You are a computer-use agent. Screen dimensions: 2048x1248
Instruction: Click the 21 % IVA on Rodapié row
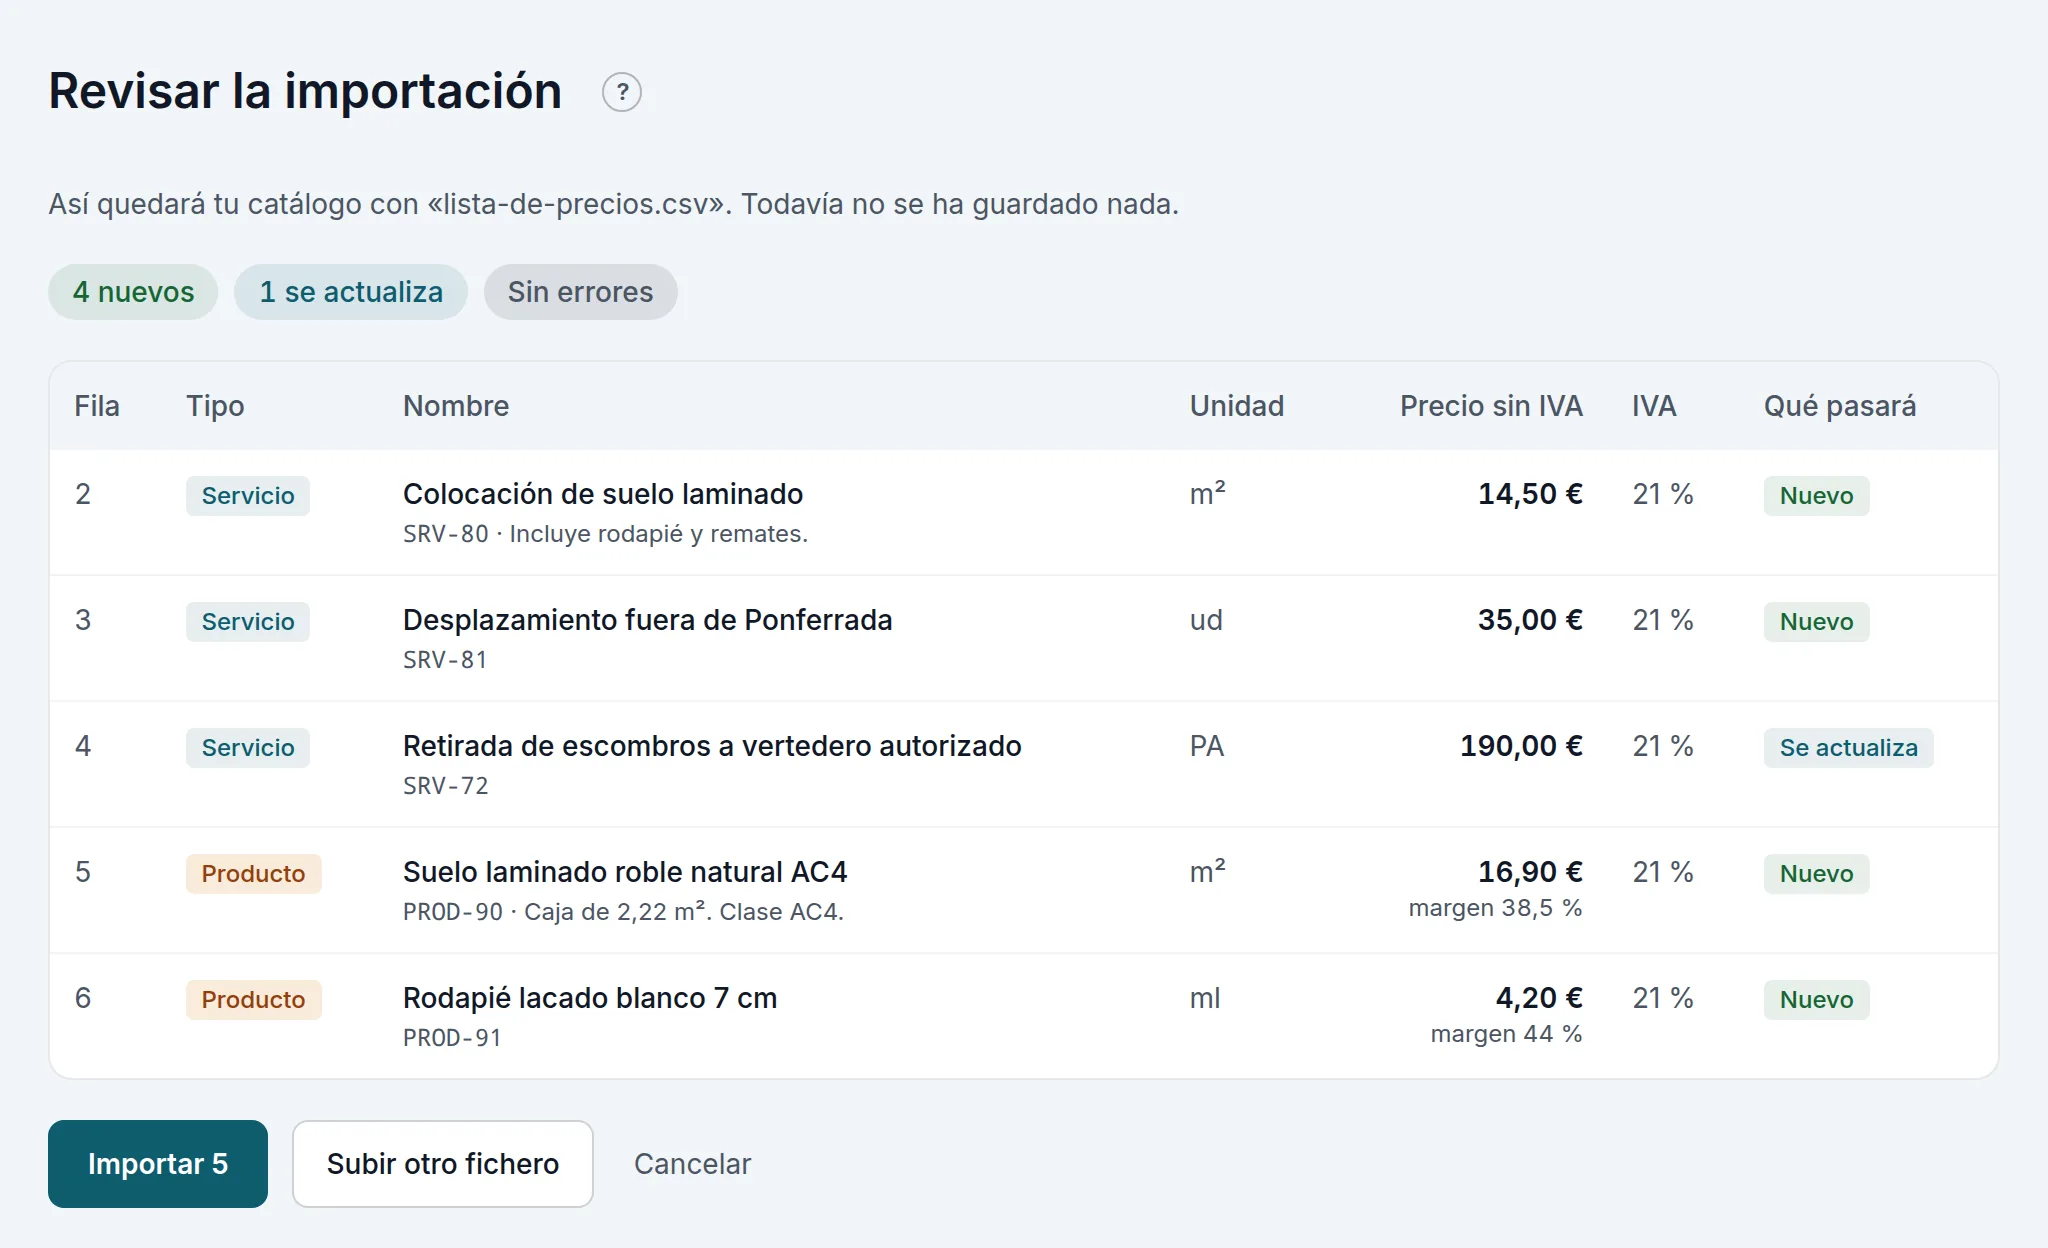(1663, 998)
